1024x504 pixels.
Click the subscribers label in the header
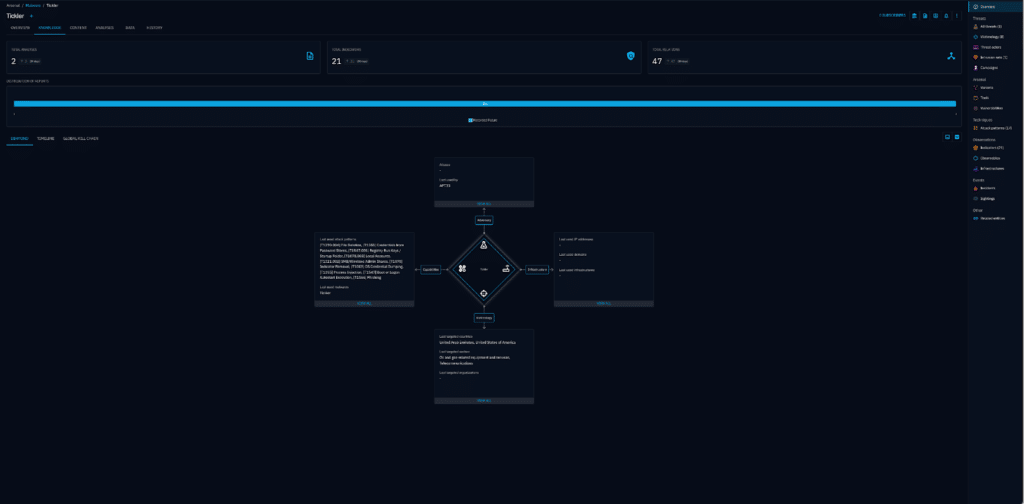pyautogui.click(x=892, y=15)
